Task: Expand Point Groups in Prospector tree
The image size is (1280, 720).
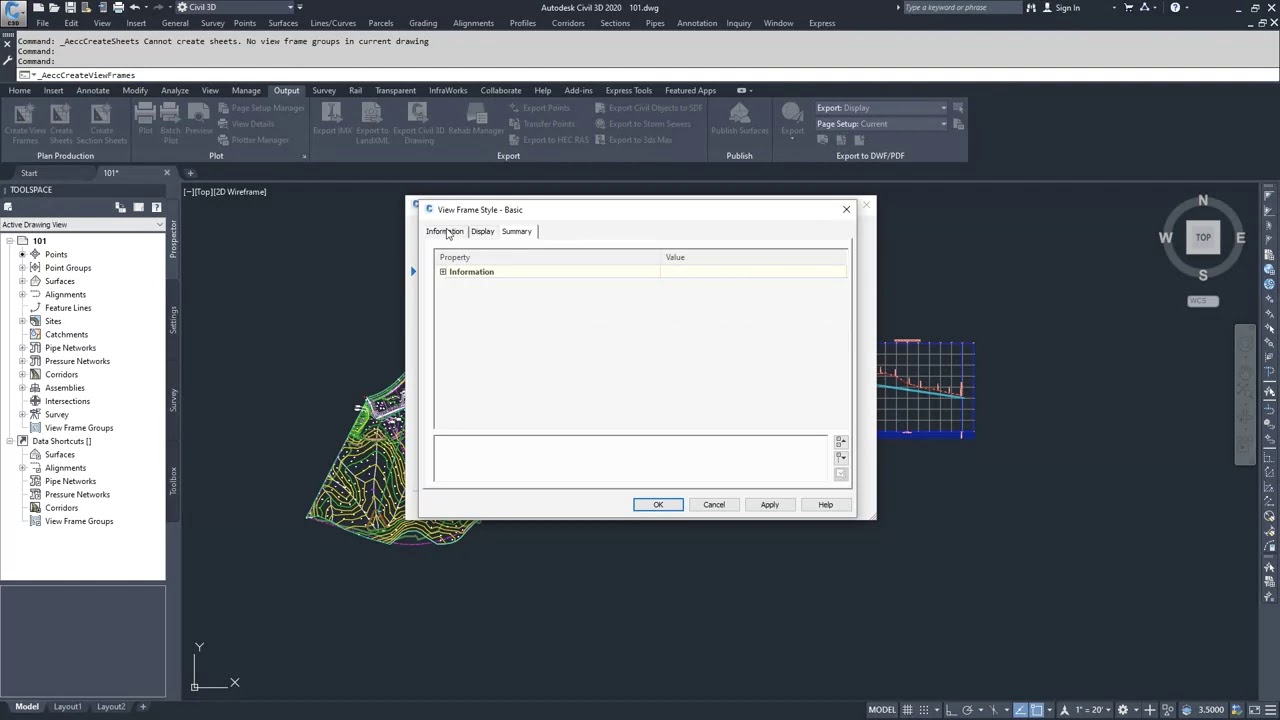Action: 22,268
